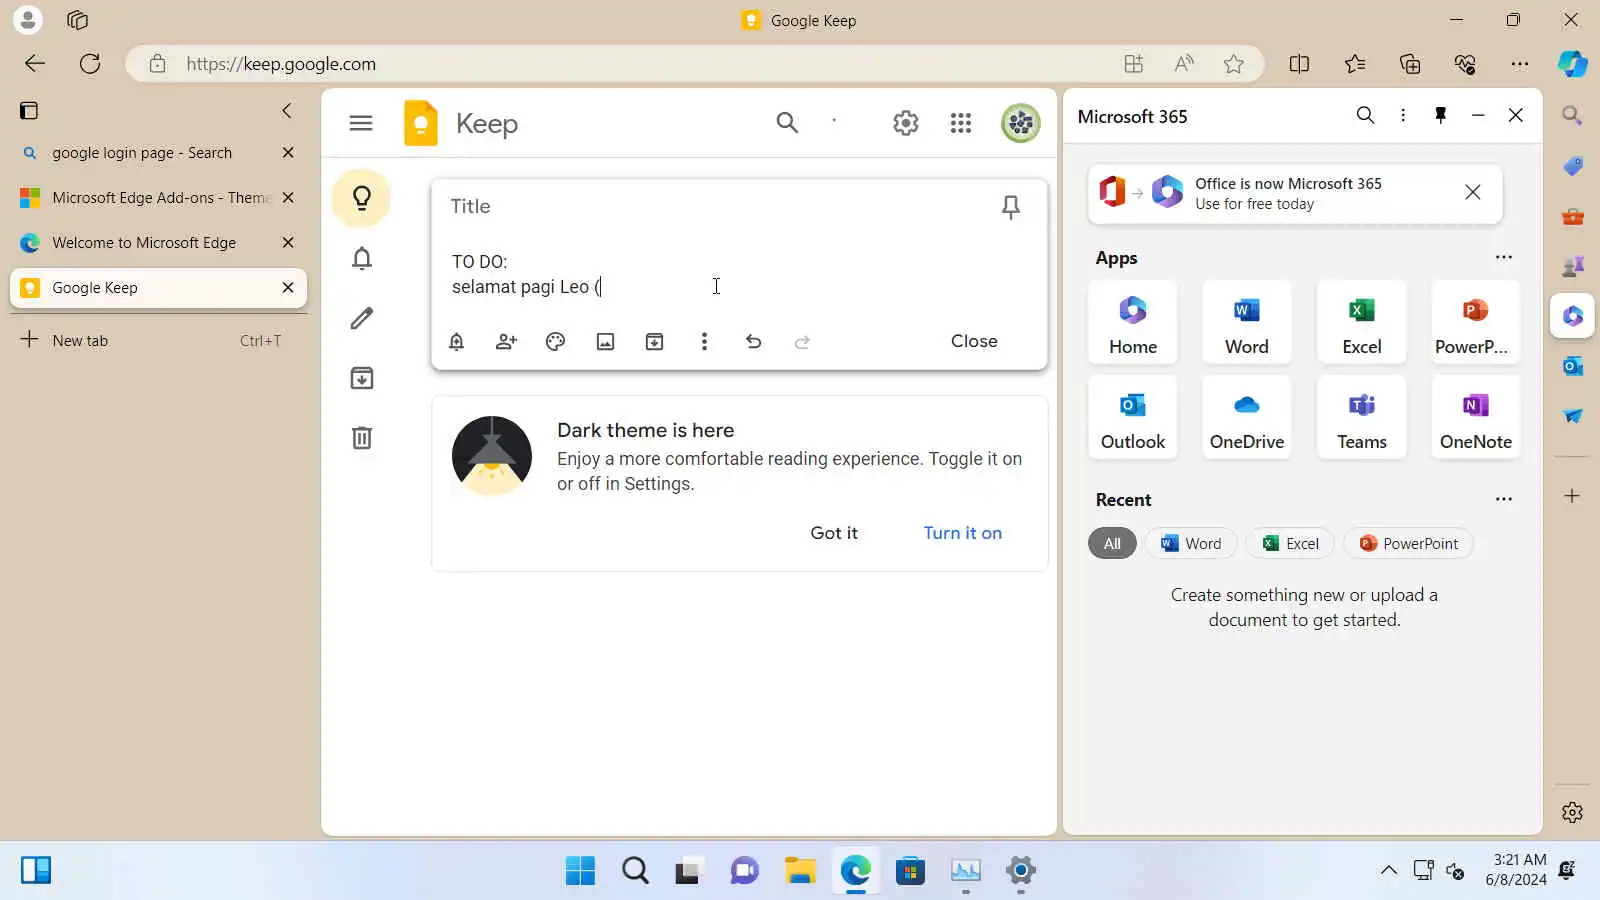The width and height of the screenshot is (1600, 900).
Task: Click into the note body text area
Action: pyautogui.click(x=739, y=275)
